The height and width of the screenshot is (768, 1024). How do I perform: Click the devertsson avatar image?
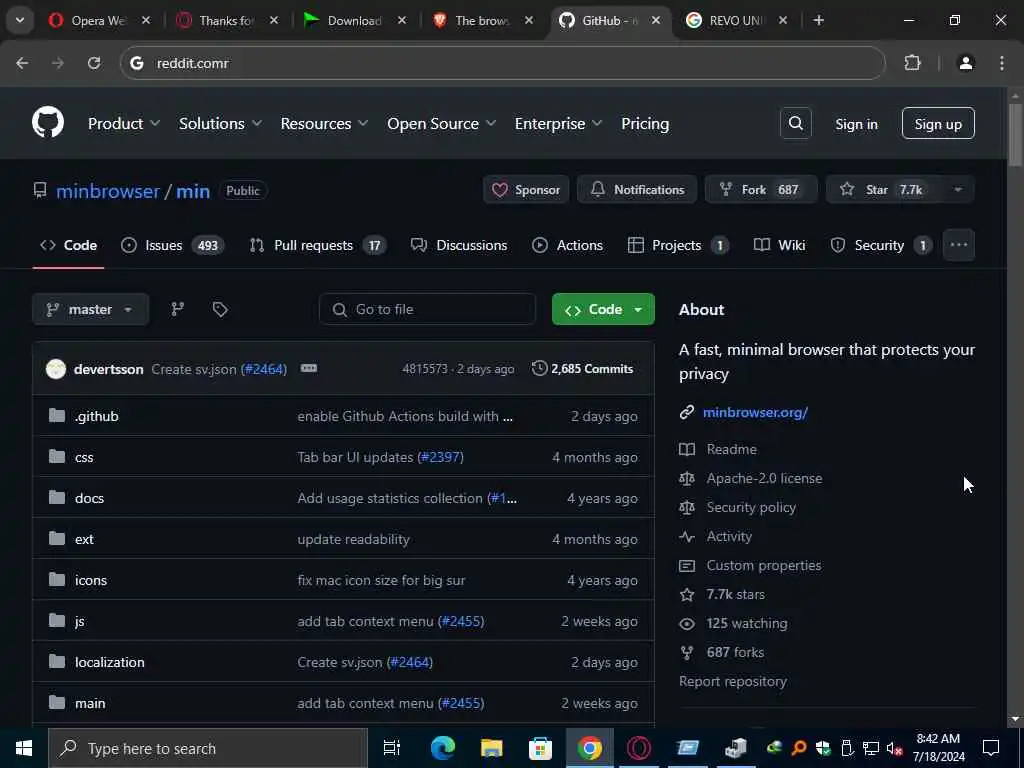(56, 369)
